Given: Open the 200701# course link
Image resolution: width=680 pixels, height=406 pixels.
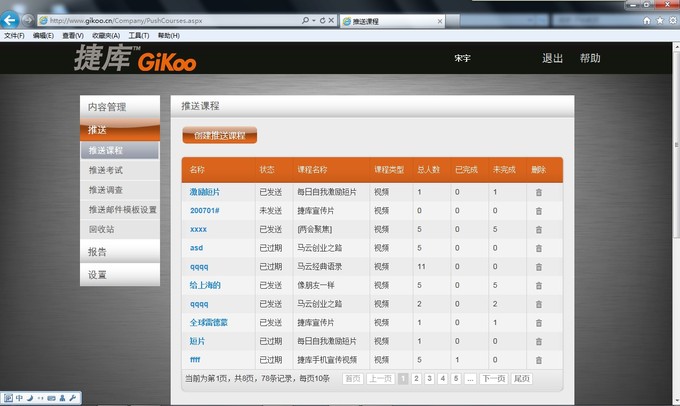Looking at the screenshot, I should pos(205,210).
